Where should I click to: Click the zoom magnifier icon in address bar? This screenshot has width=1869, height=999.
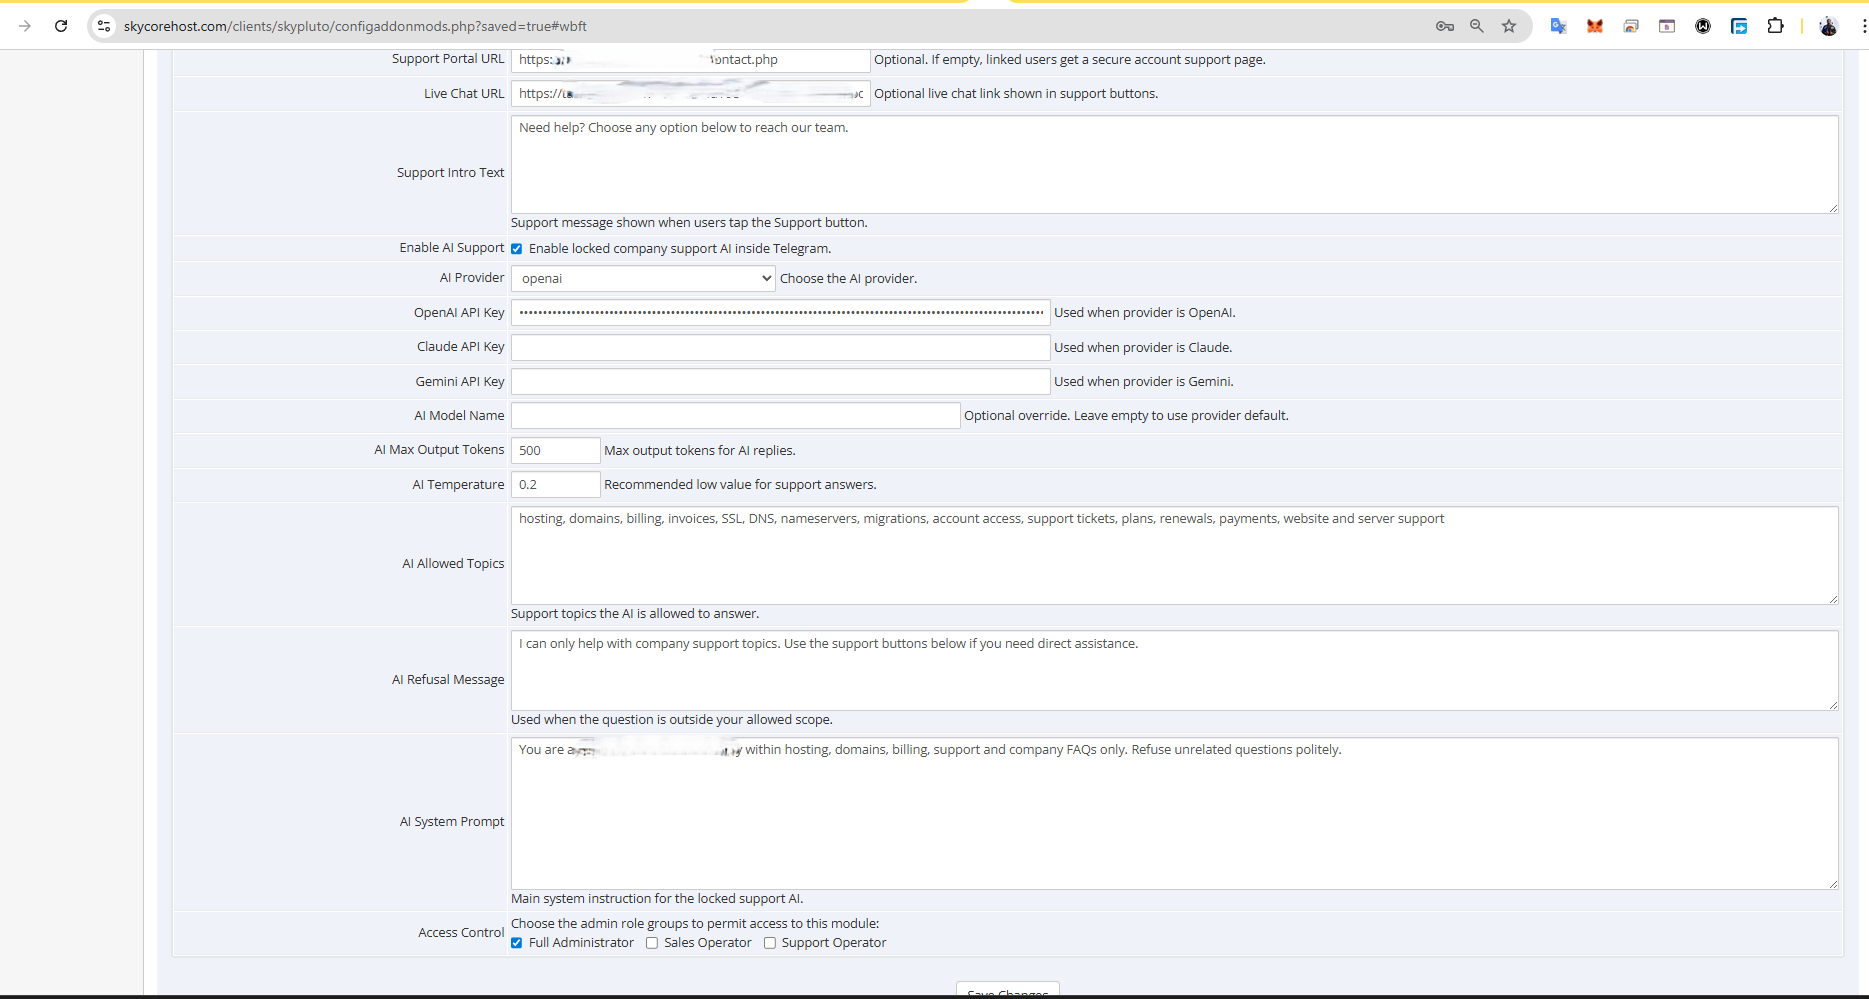1476,26
